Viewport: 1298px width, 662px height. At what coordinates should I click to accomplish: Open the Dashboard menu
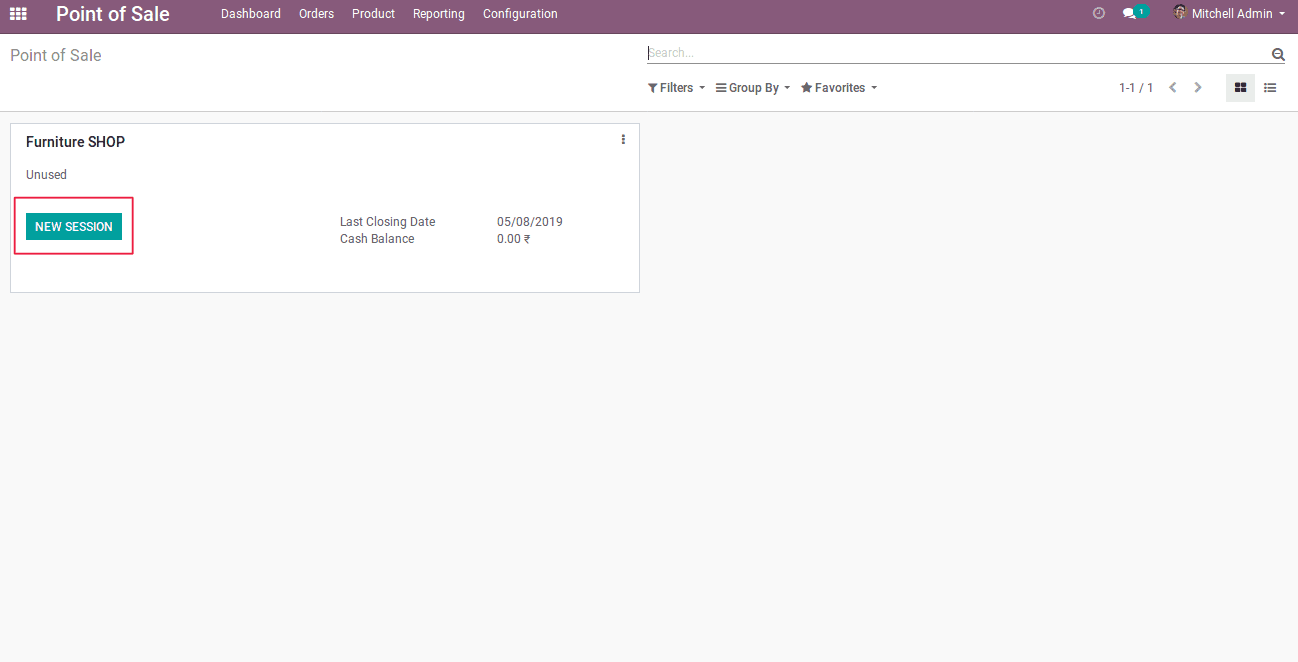tap(251, 14)
